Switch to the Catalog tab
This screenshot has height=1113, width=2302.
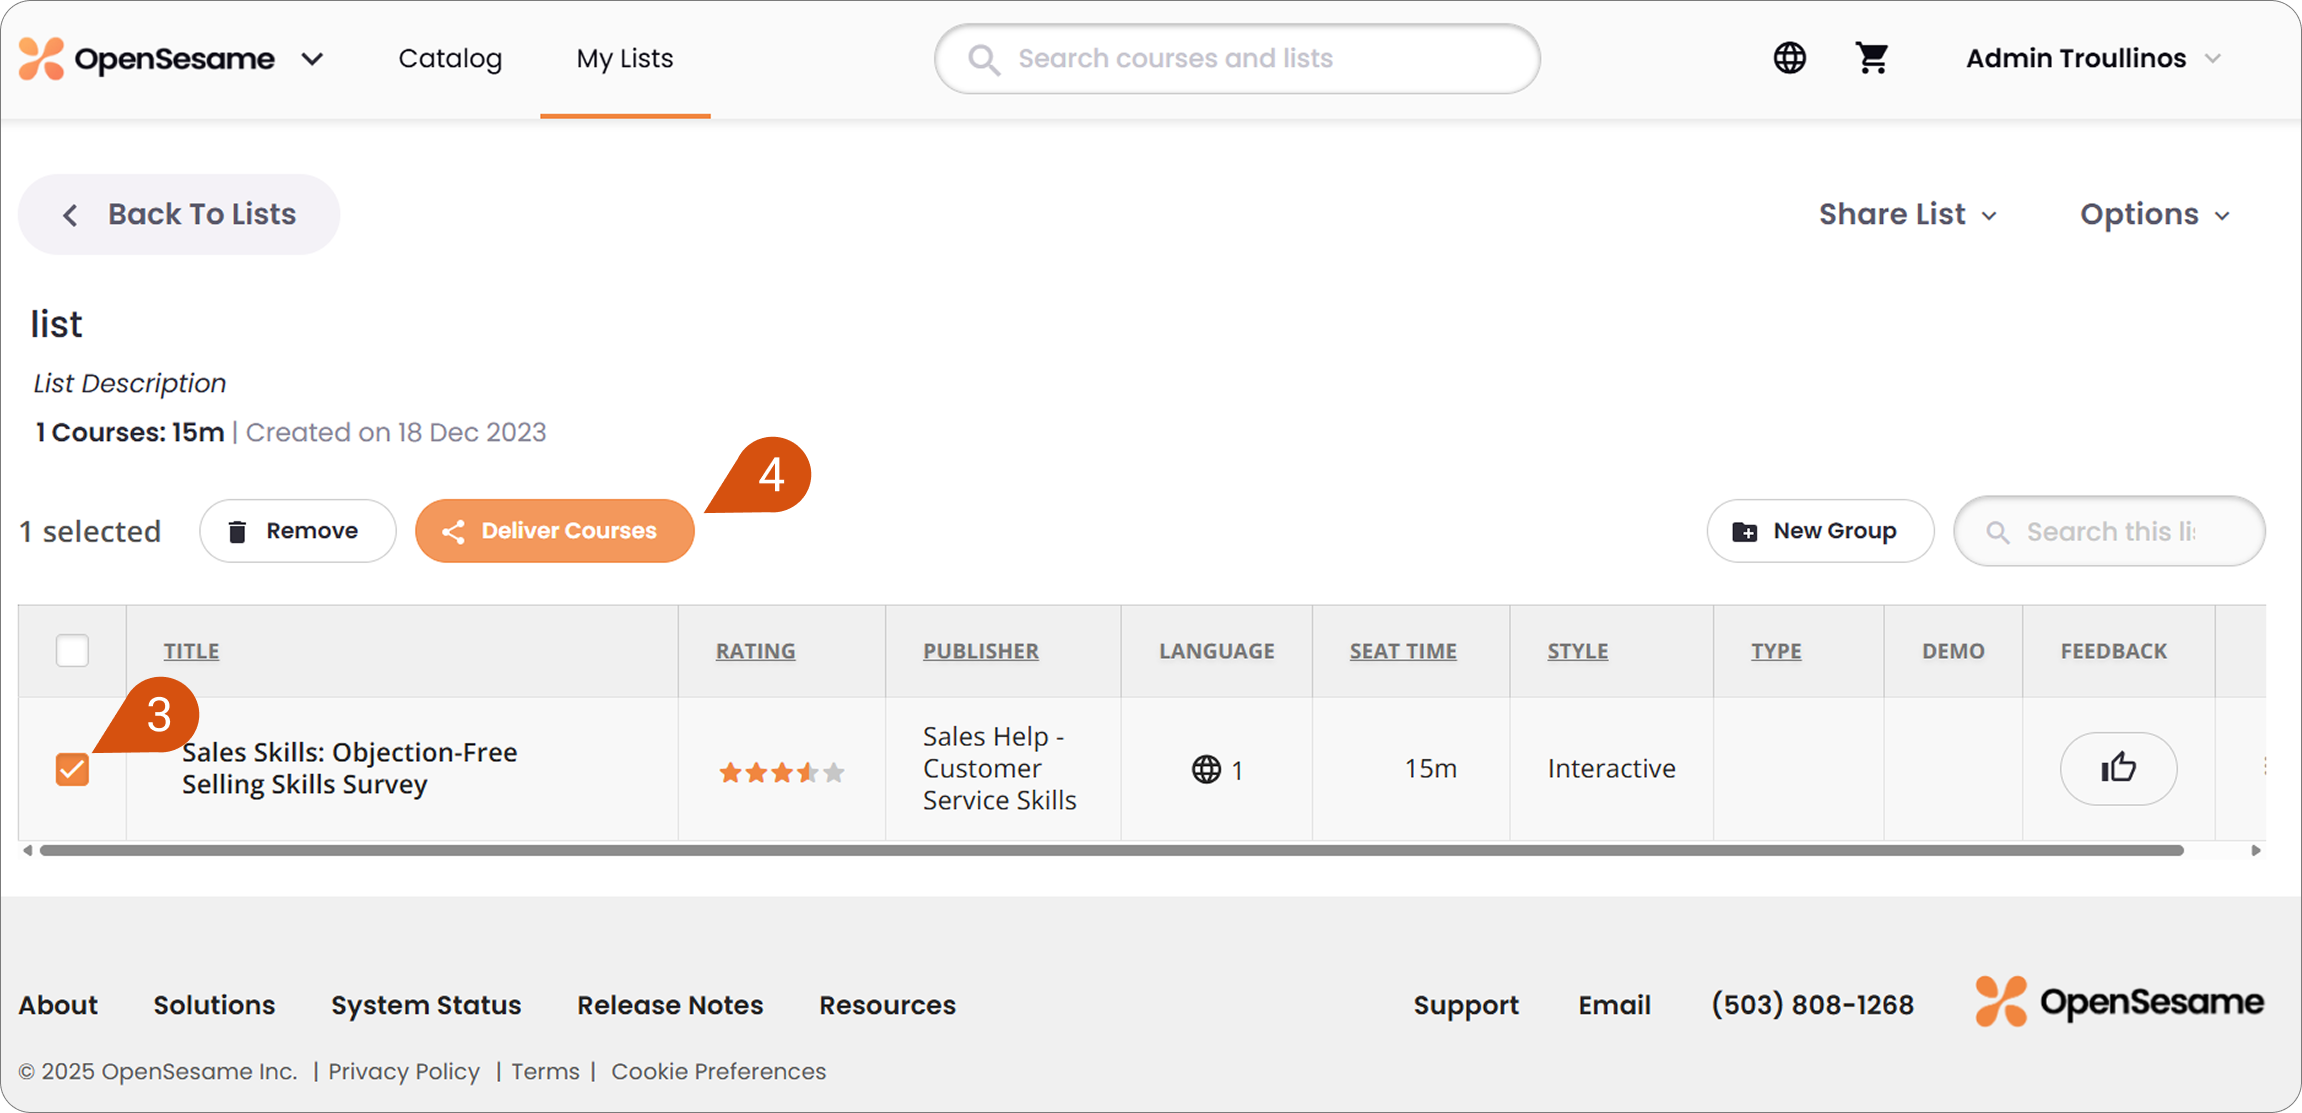[450, 58]
